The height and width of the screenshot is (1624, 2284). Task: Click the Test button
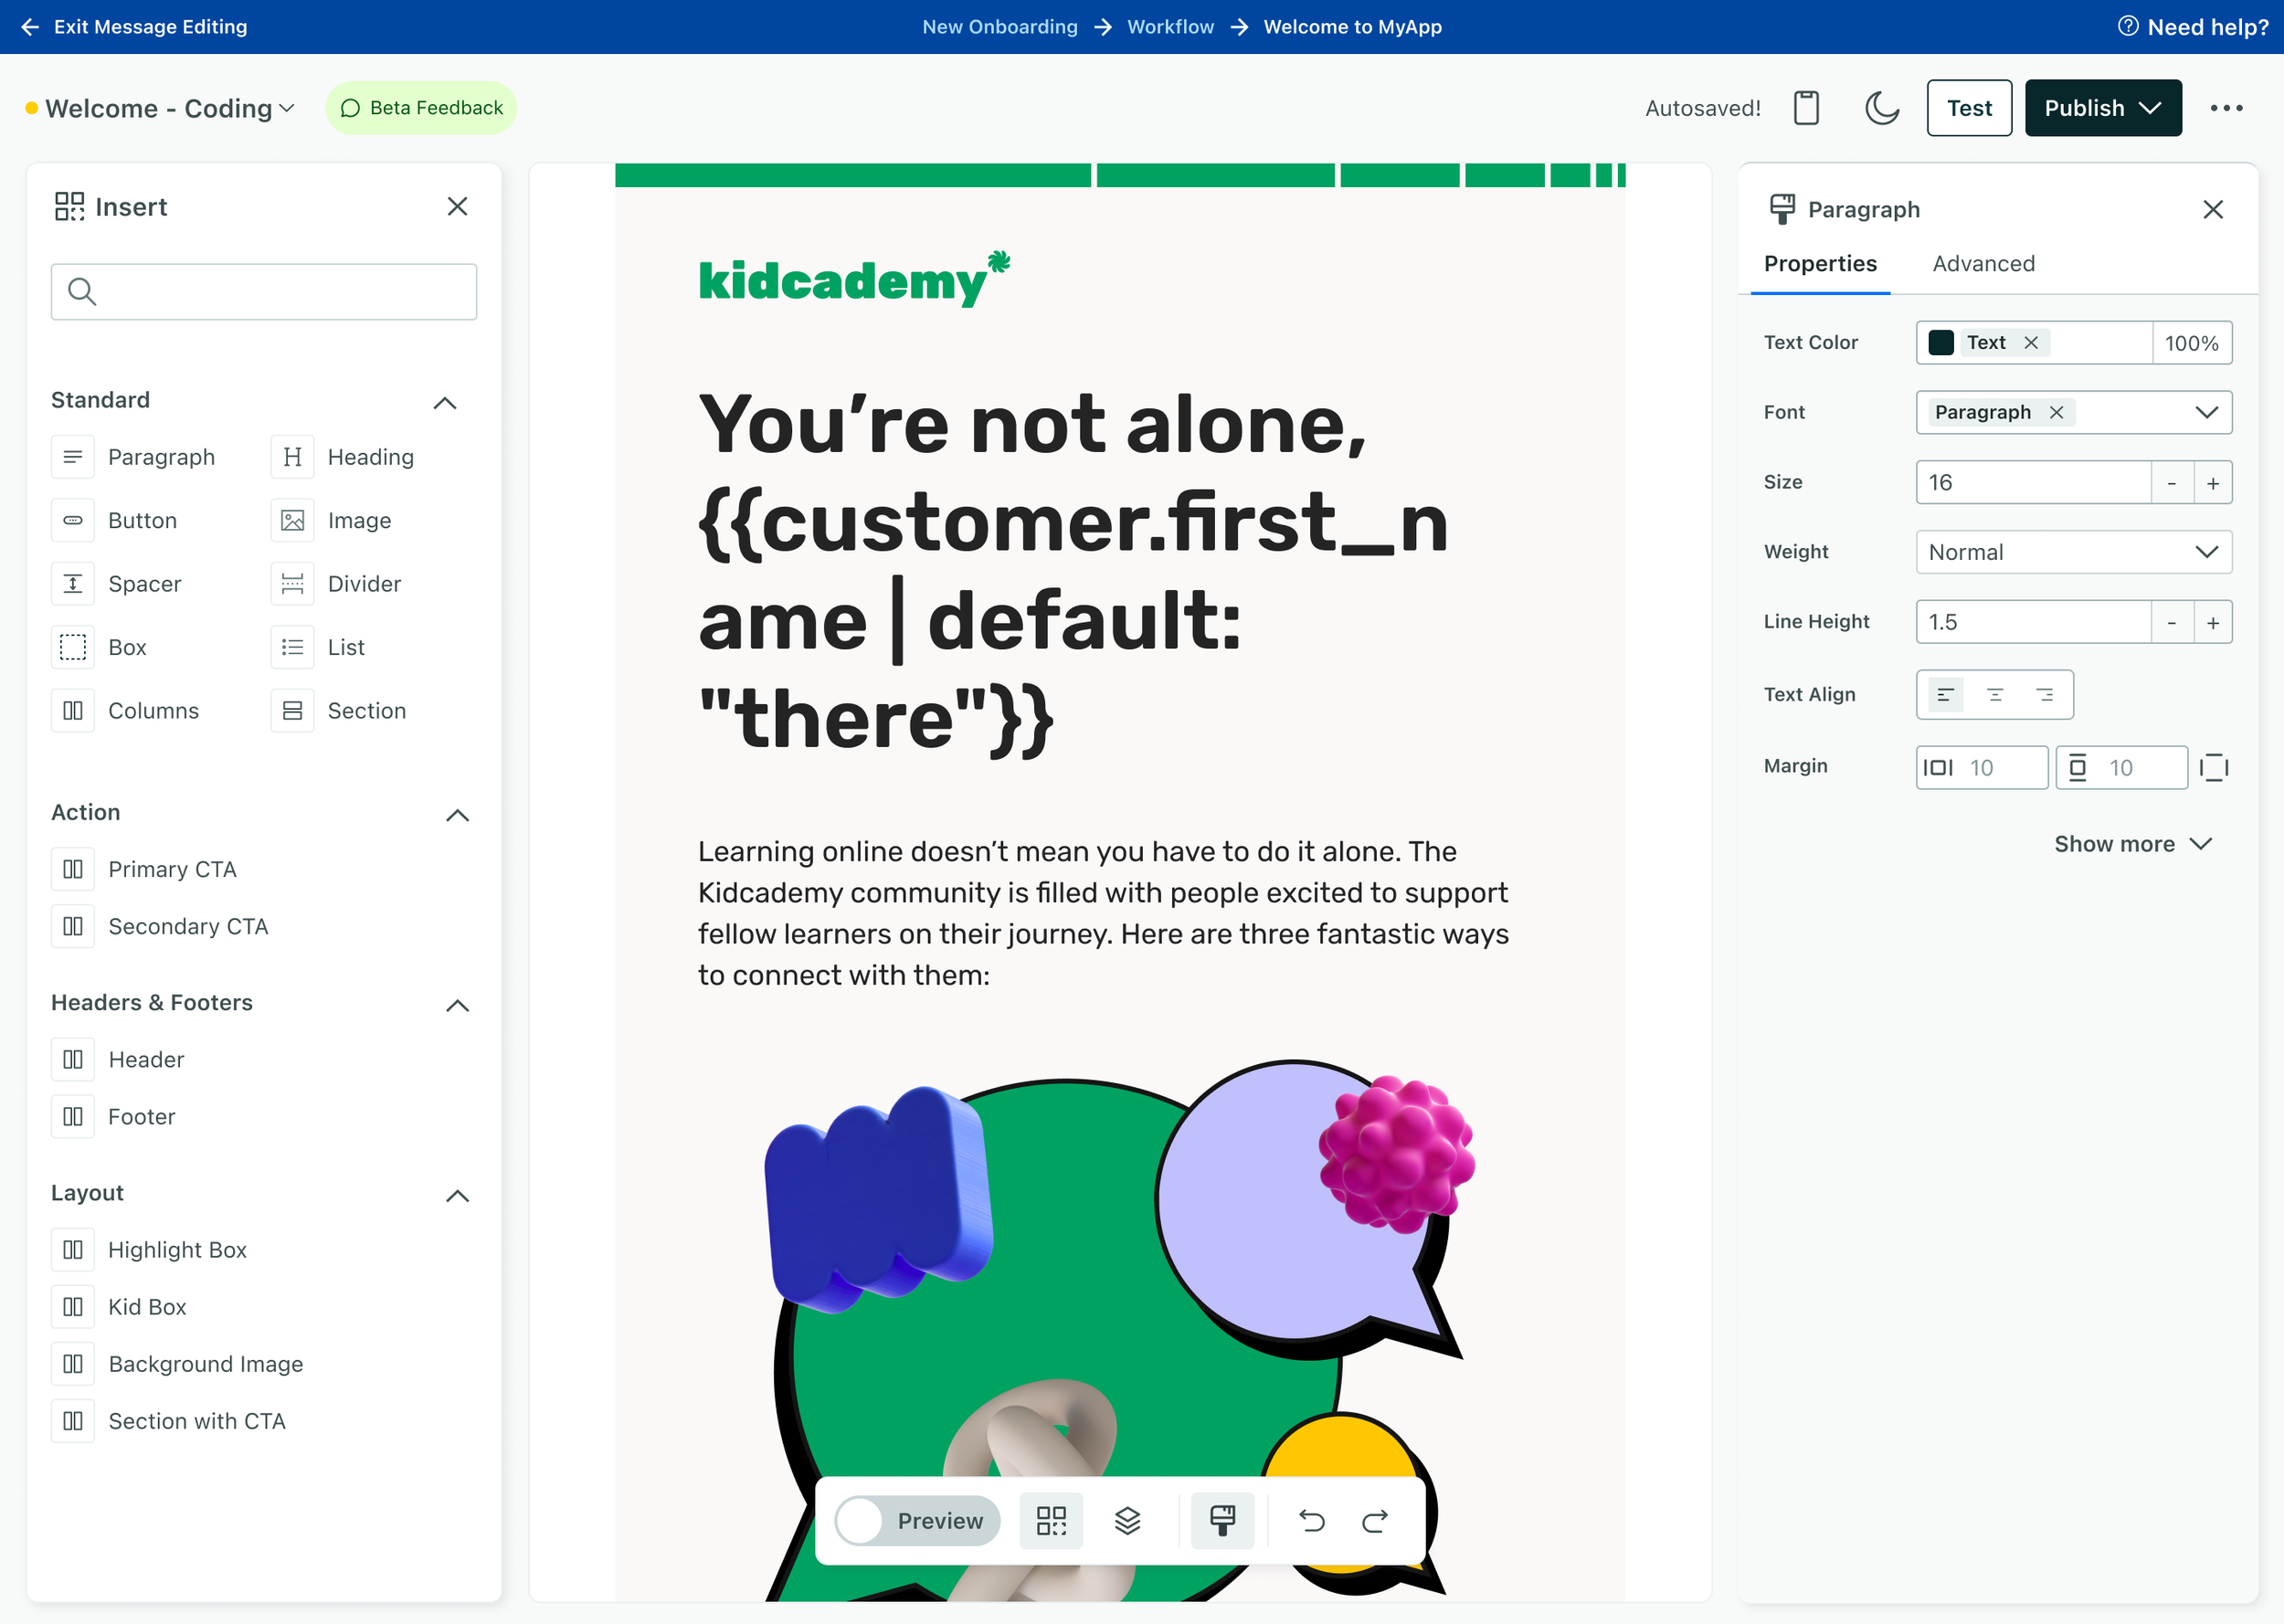tap(1969, 108)
